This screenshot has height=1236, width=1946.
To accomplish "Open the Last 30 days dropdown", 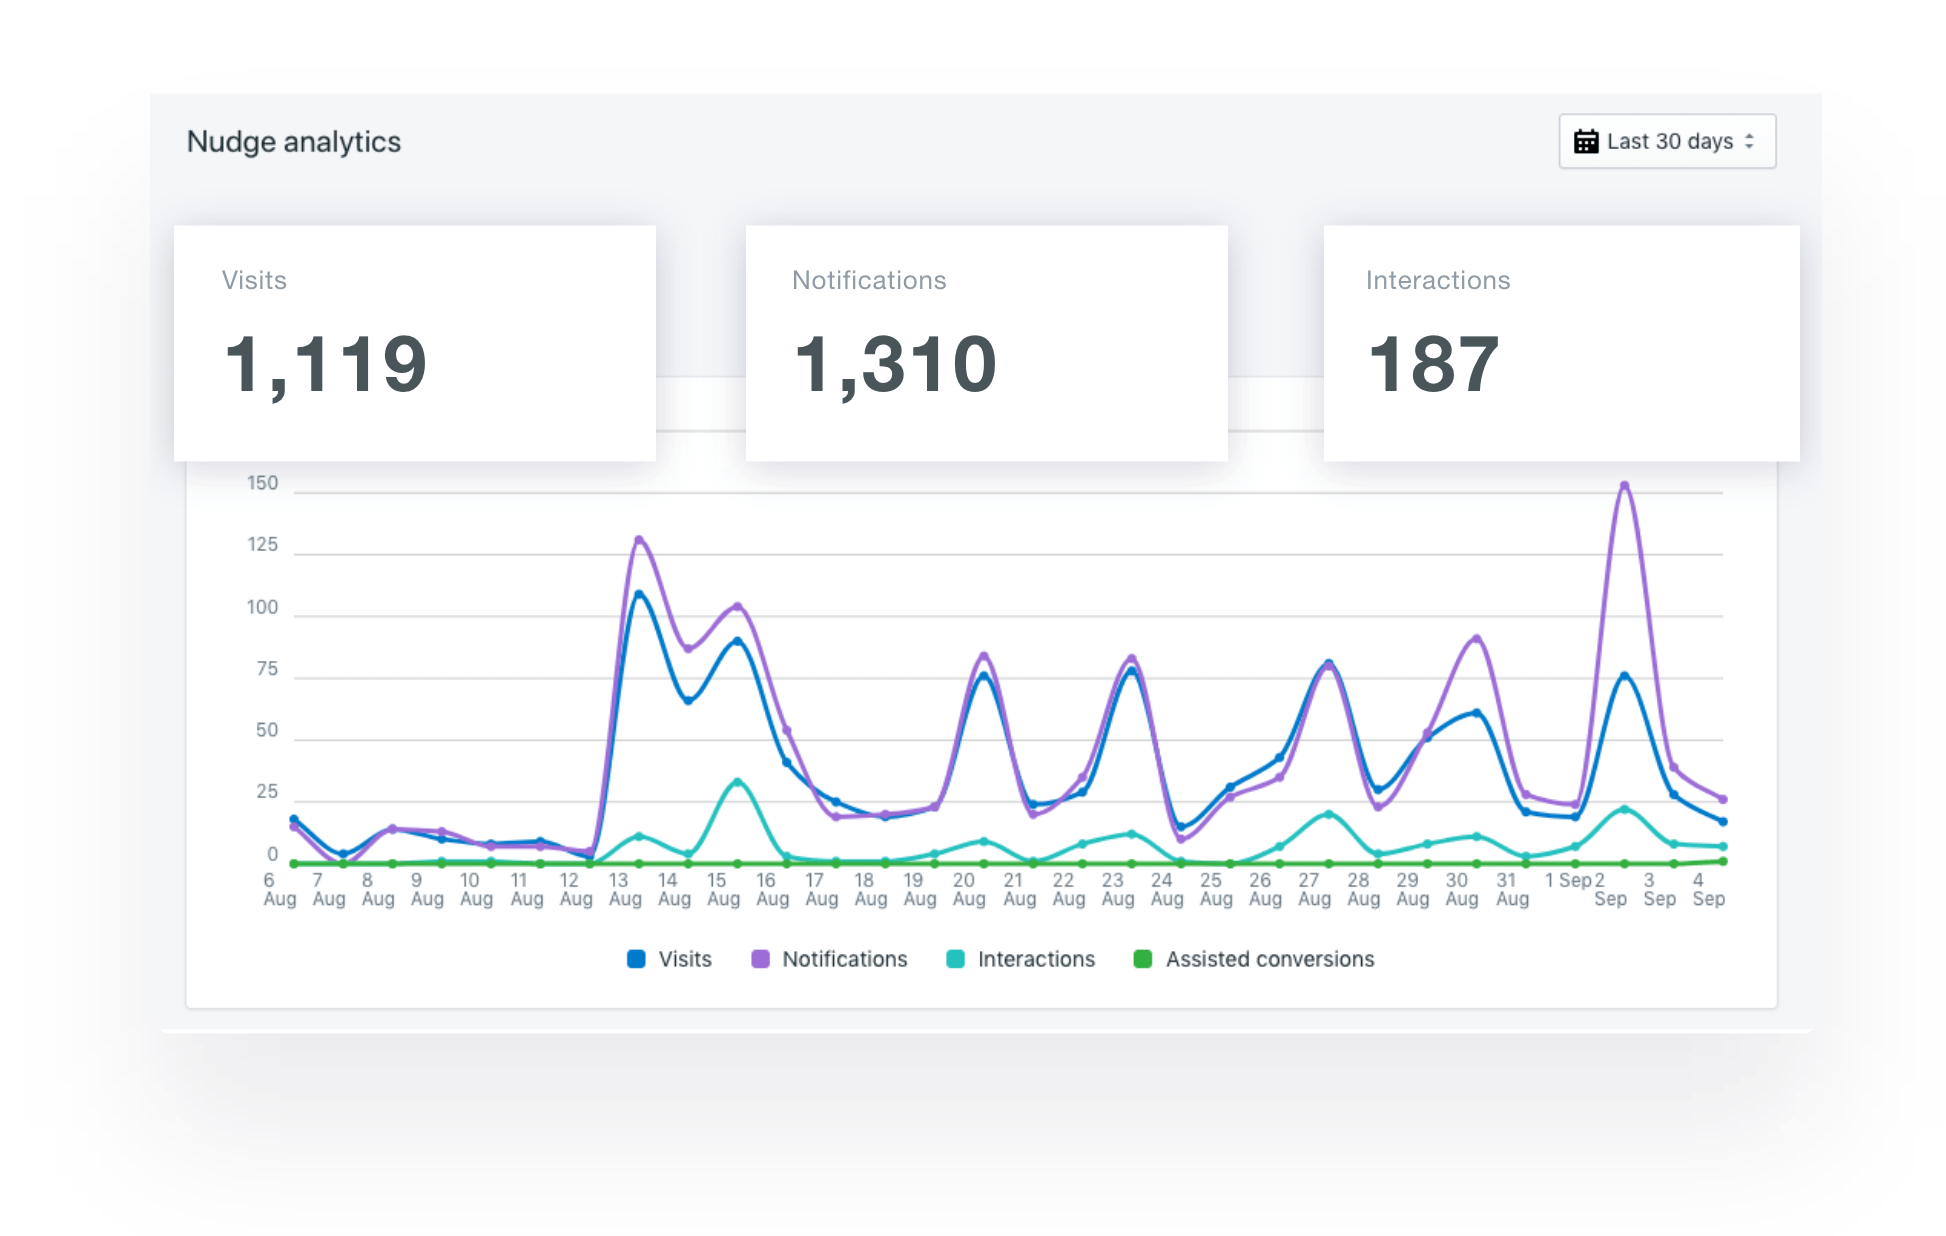I will pyautogui.click(x=1667, y=141).
